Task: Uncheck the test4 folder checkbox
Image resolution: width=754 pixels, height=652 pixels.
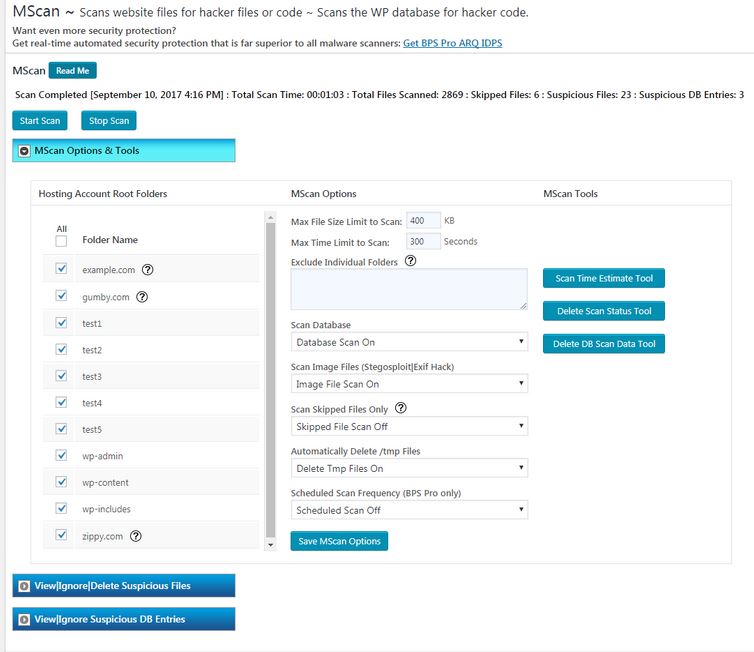Action: click(x=61, y=402)
